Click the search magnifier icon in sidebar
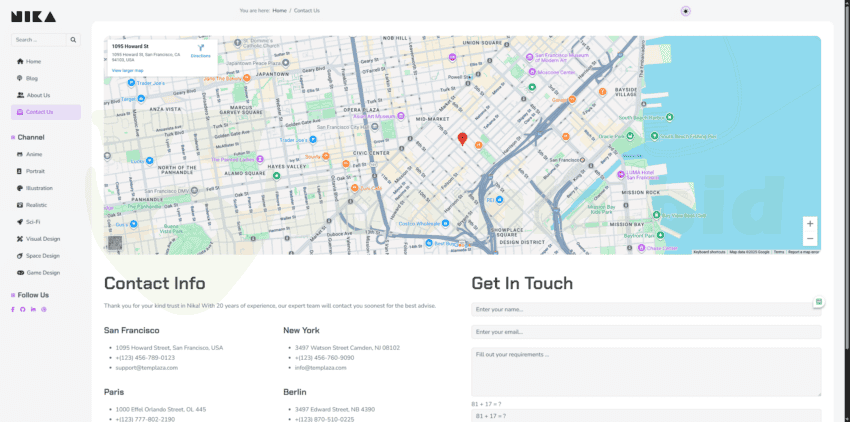The image size is (850, 422). (x=73, y=40)
